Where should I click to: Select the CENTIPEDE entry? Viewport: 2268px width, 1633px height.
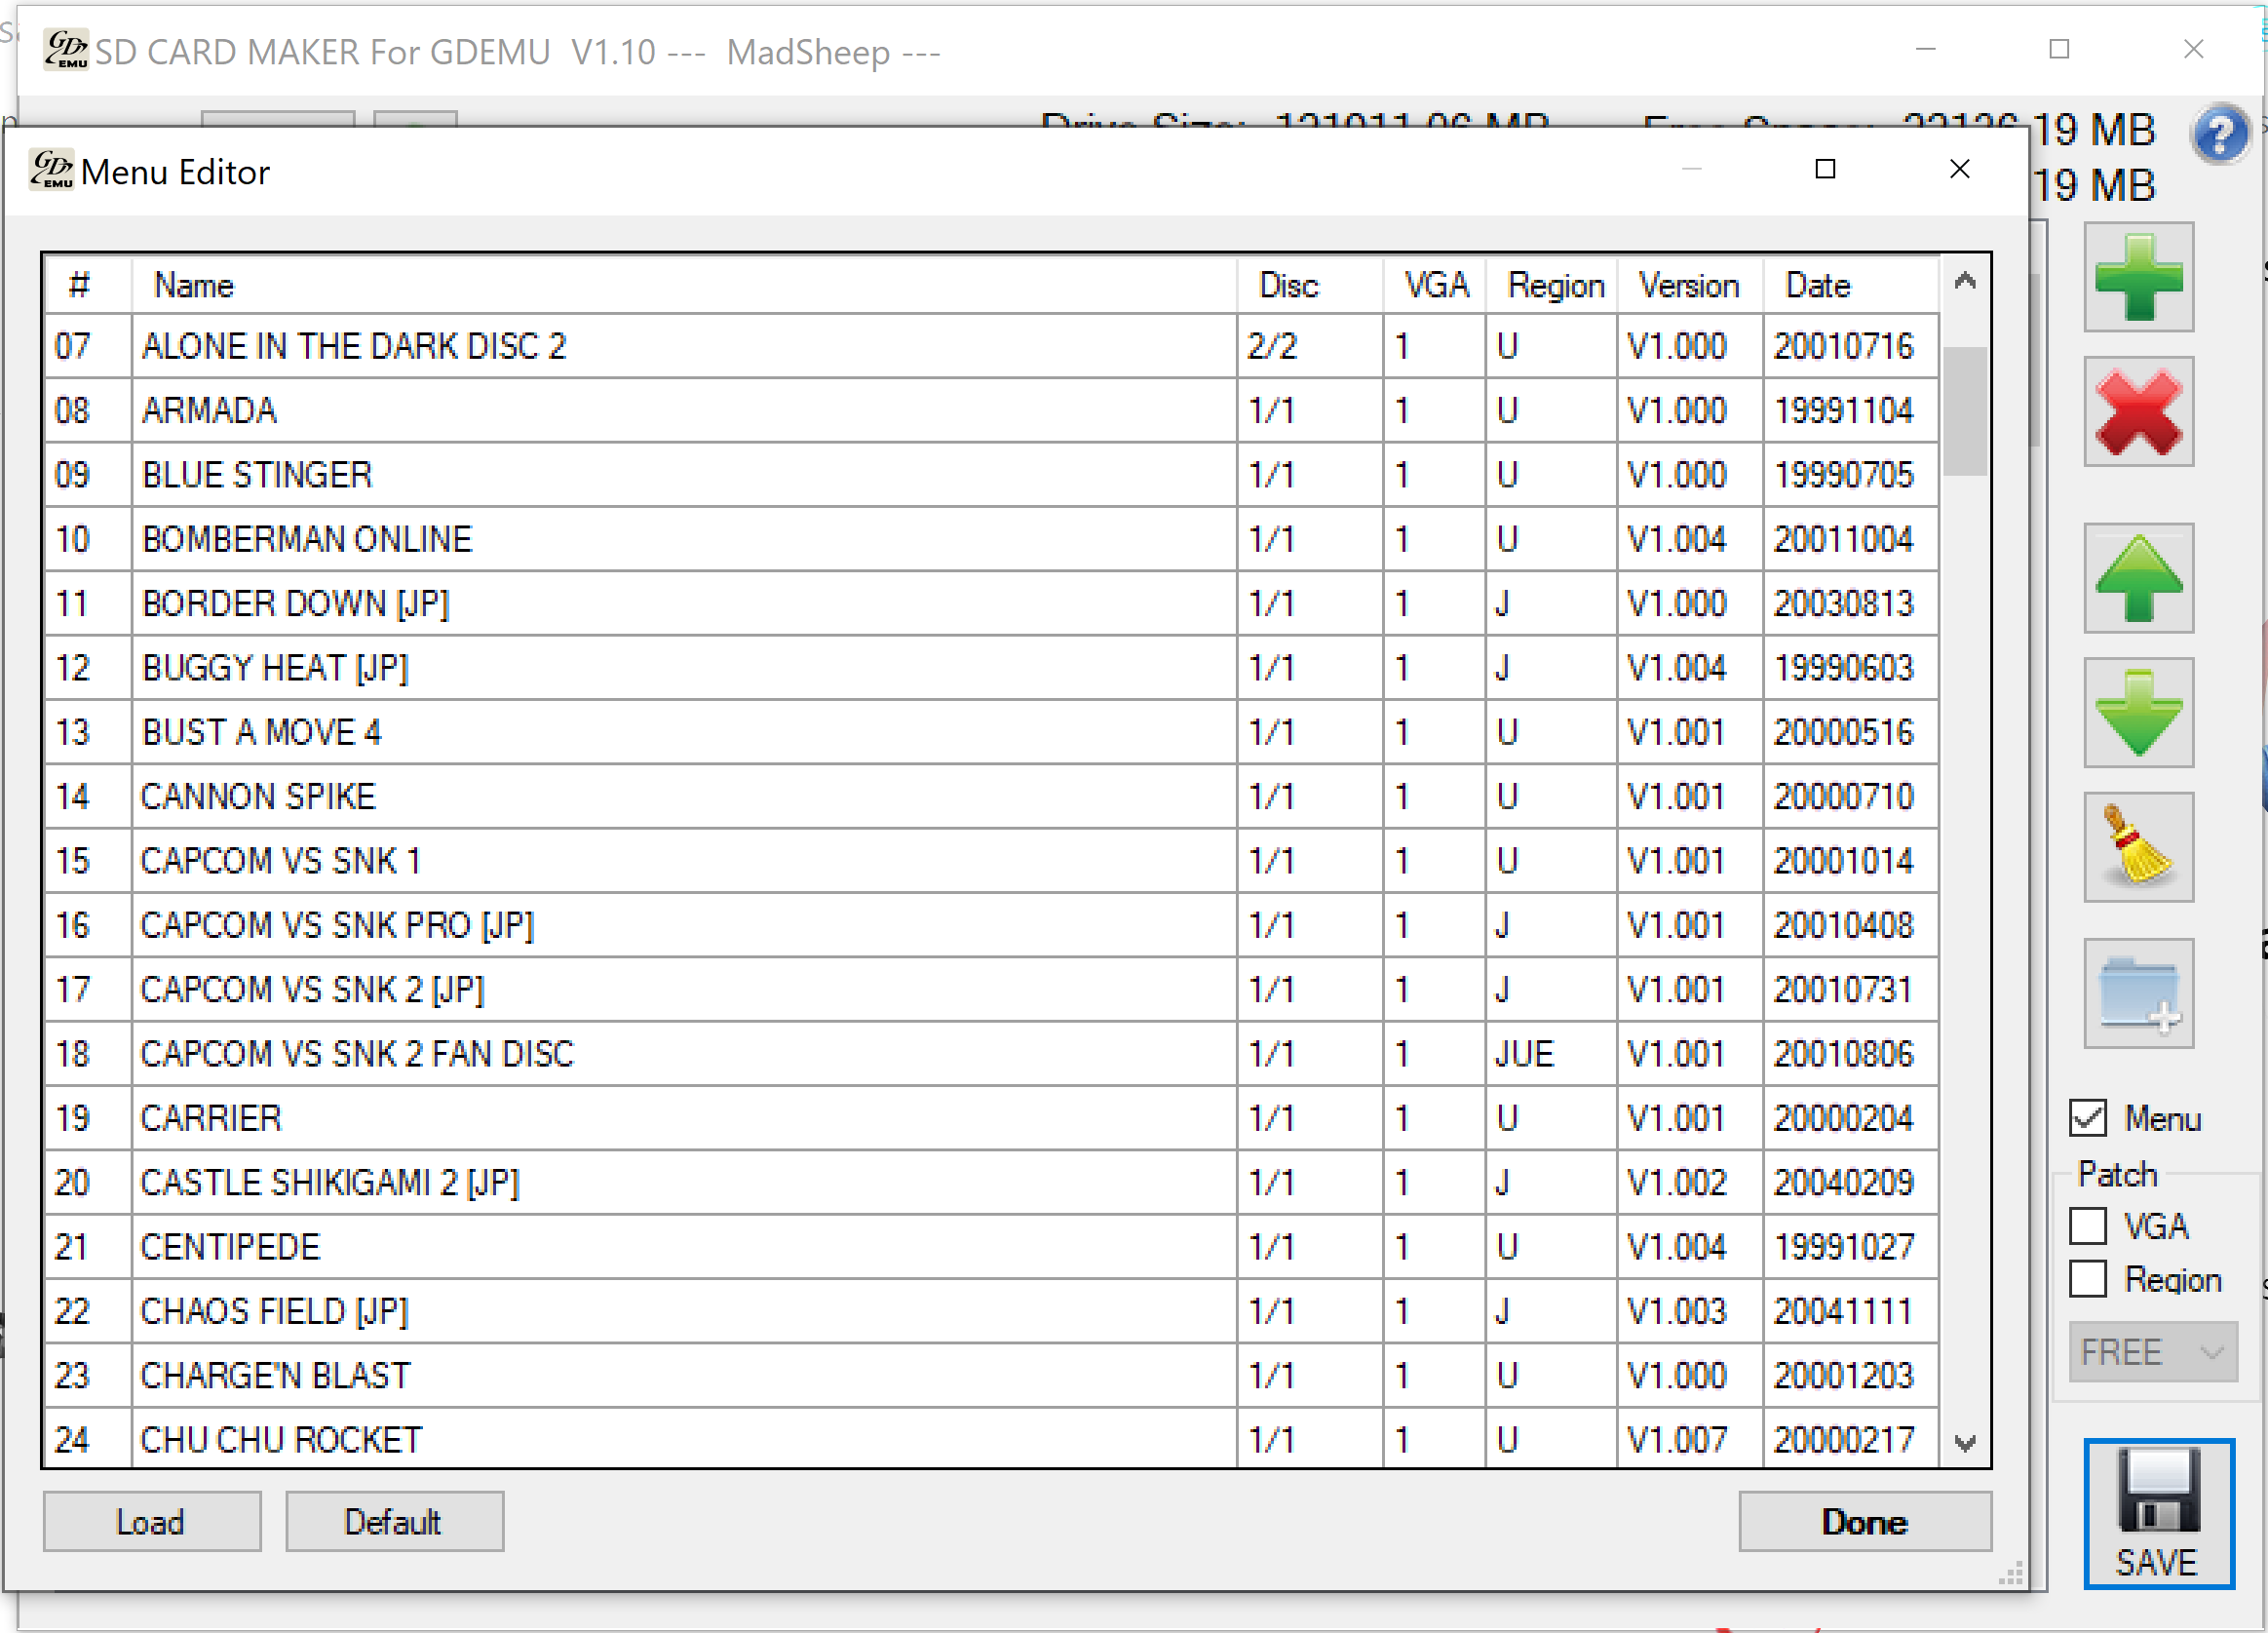coord(991,1246)
